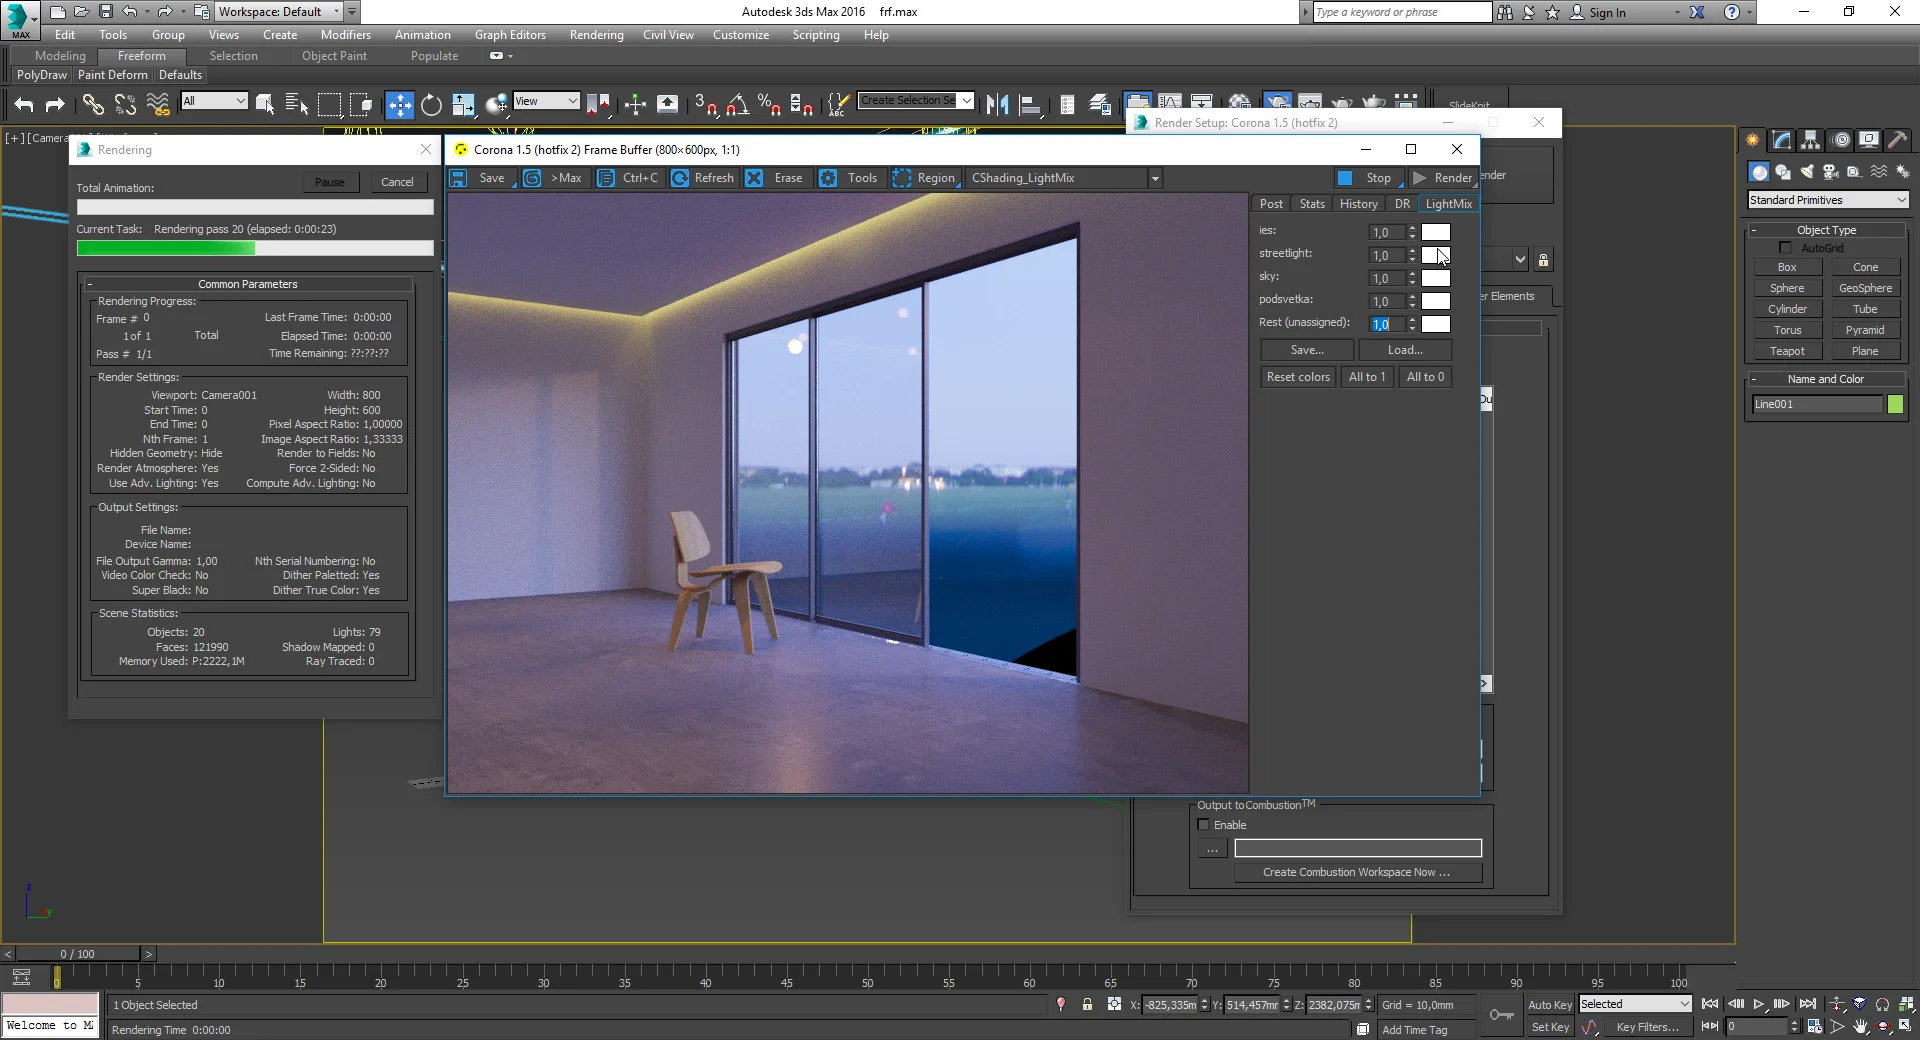Click Erase icon in Frame Buffer
Image resolution: width=1920 pixels, height=1040 pixels.
(x=754, y=178)
